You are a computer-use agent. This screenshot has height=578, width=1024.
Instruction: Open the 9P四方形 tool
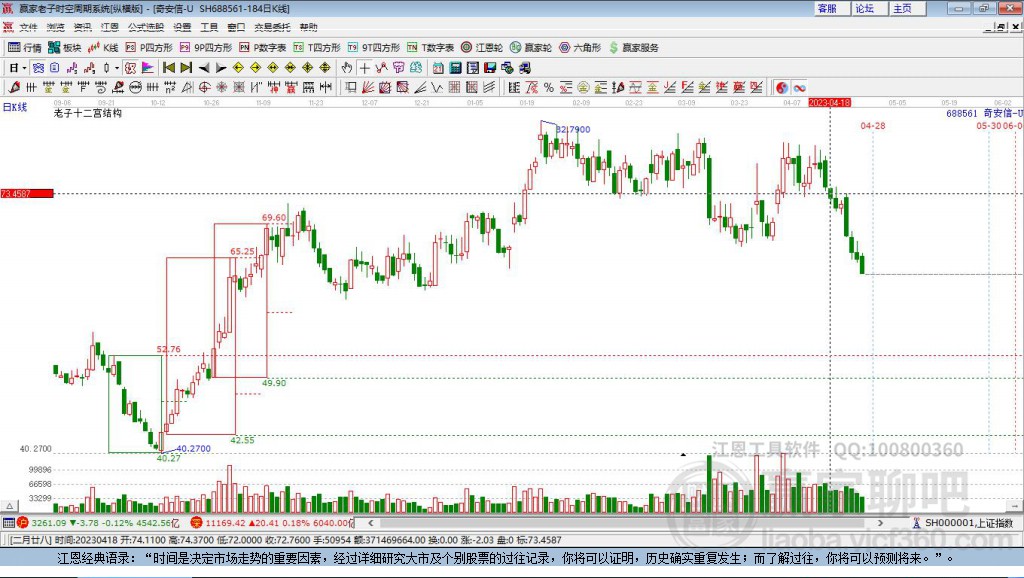tap(206, 48)
